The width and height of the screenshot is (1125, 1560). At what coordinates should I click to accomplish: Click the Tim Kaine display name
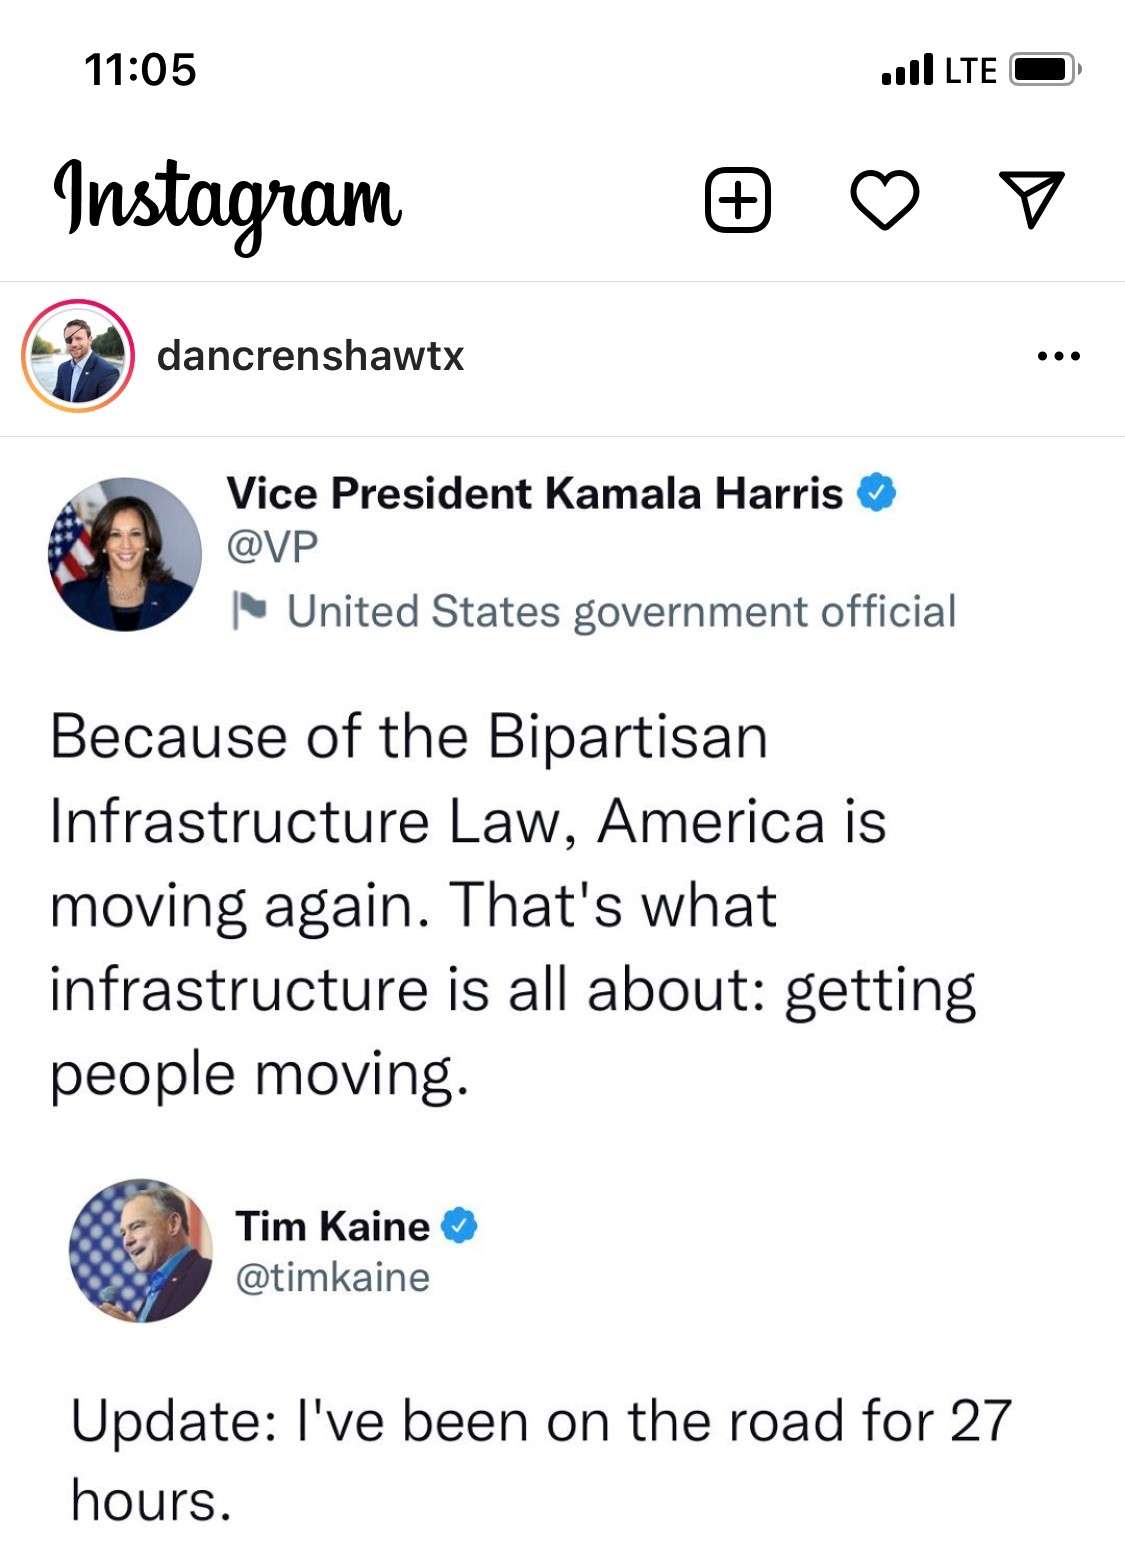[x=332, y=1225]
